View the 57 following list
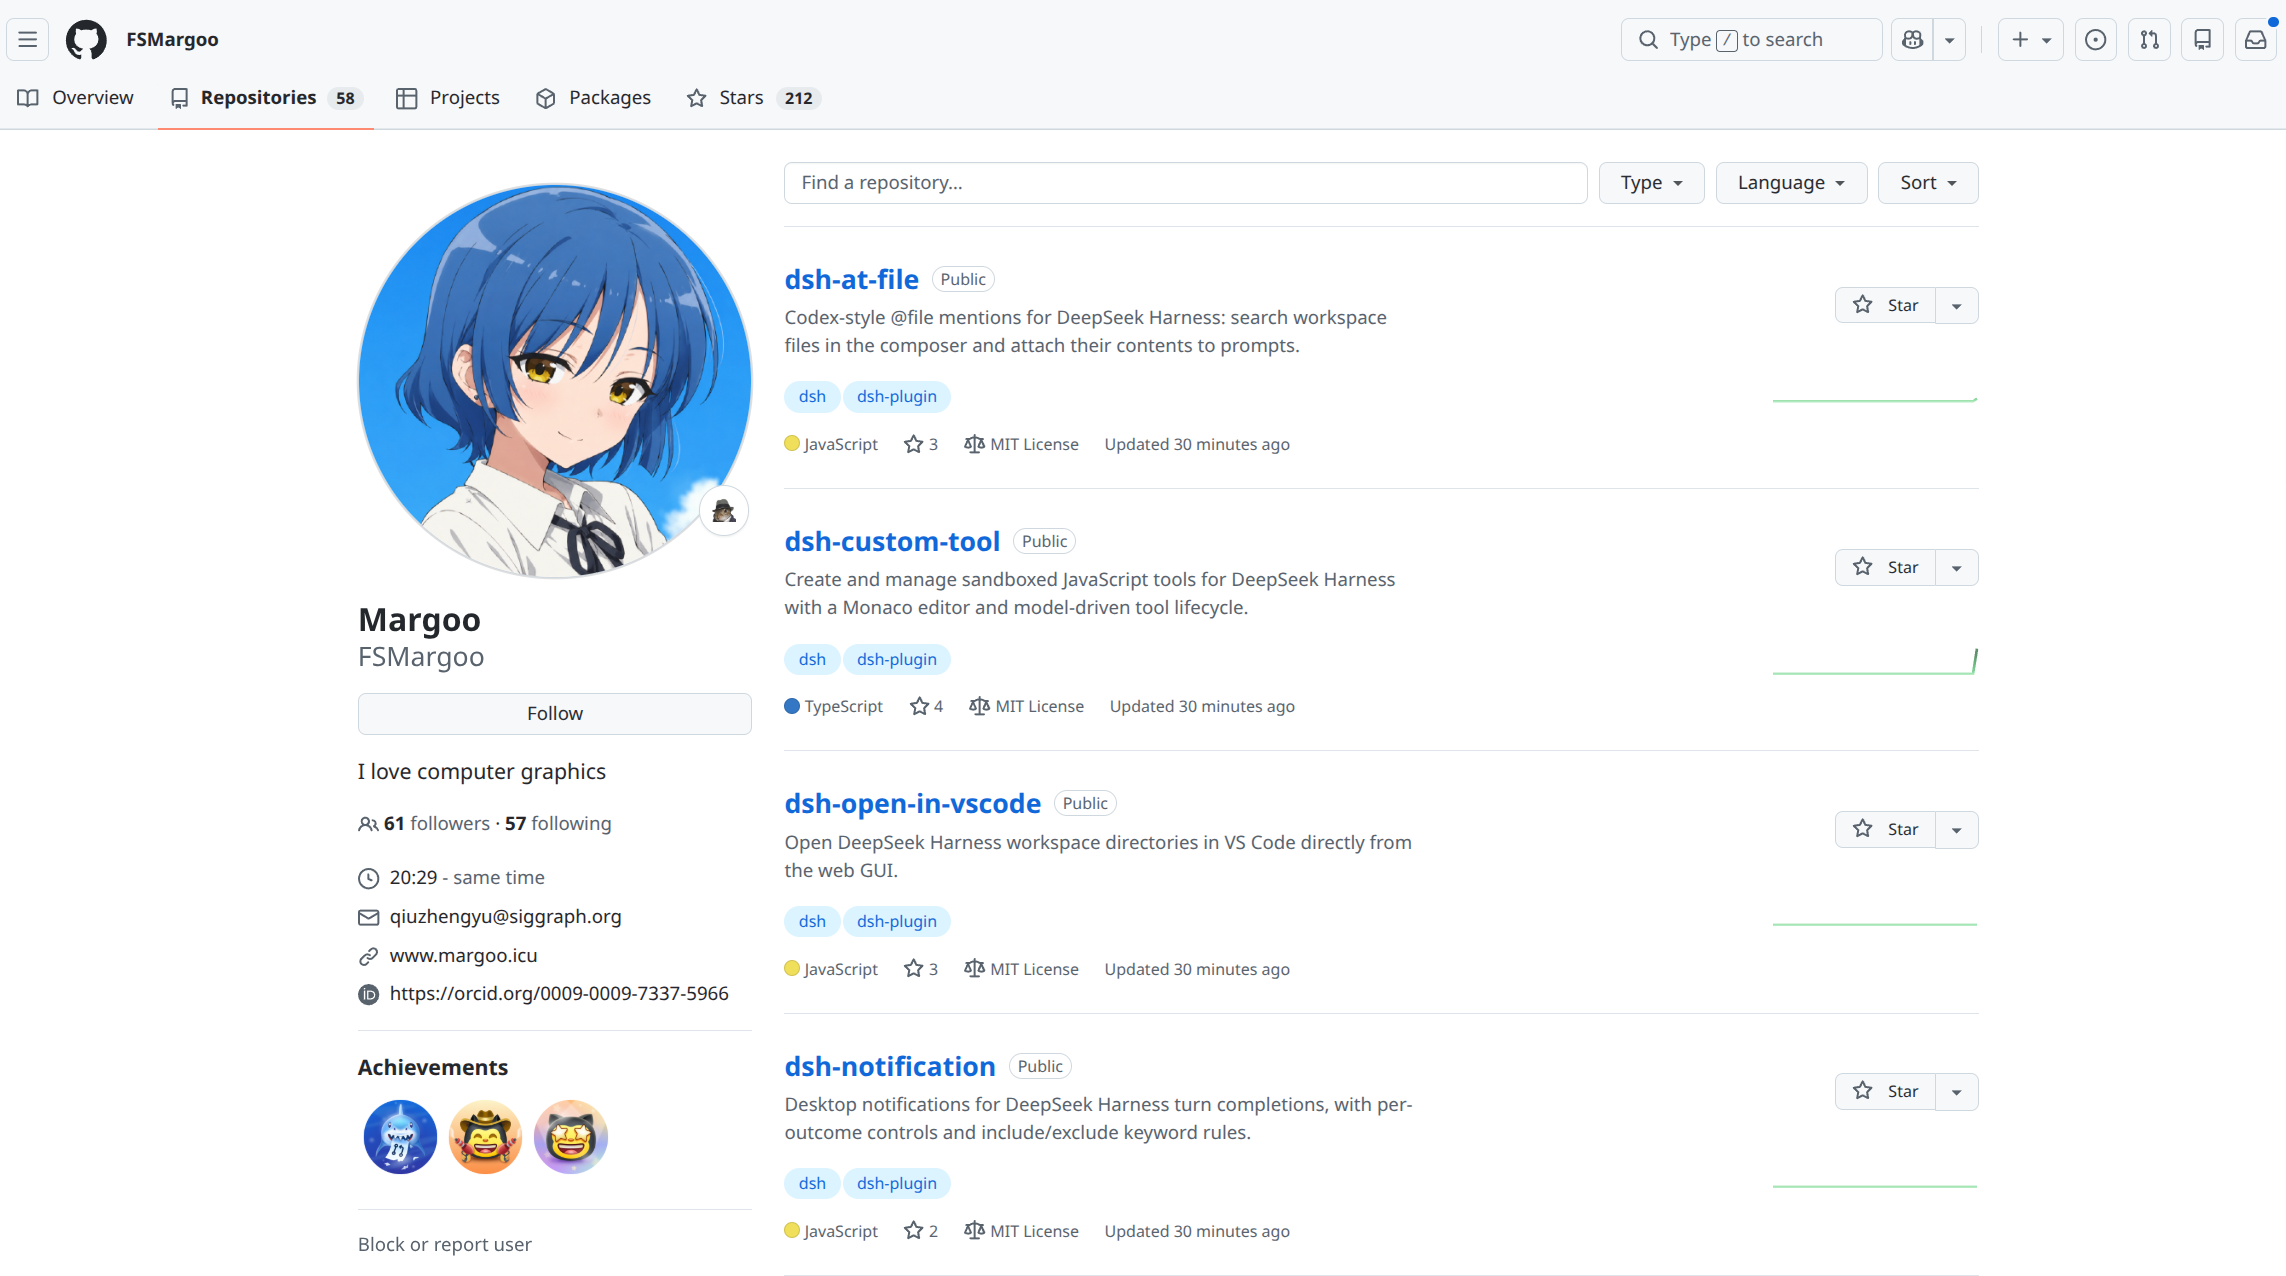 click(x=558, y=823)
